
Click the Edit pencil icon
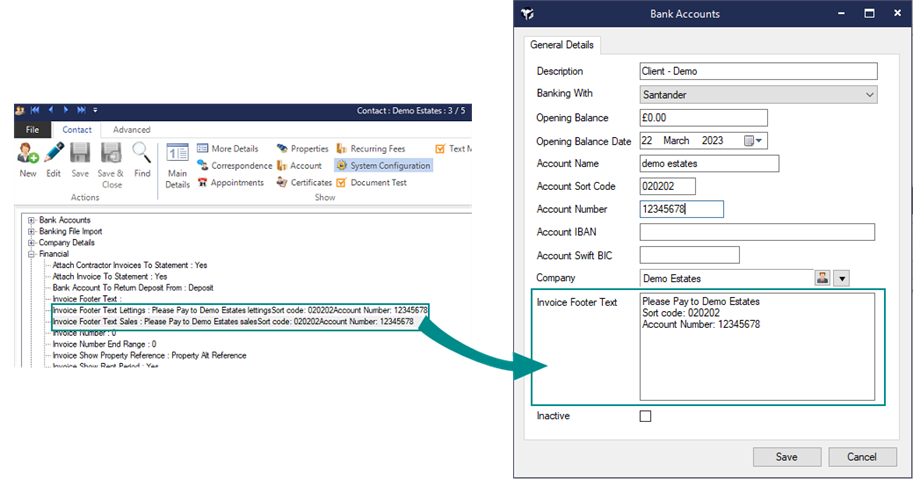pyautogui.click(x=54, y=155)
